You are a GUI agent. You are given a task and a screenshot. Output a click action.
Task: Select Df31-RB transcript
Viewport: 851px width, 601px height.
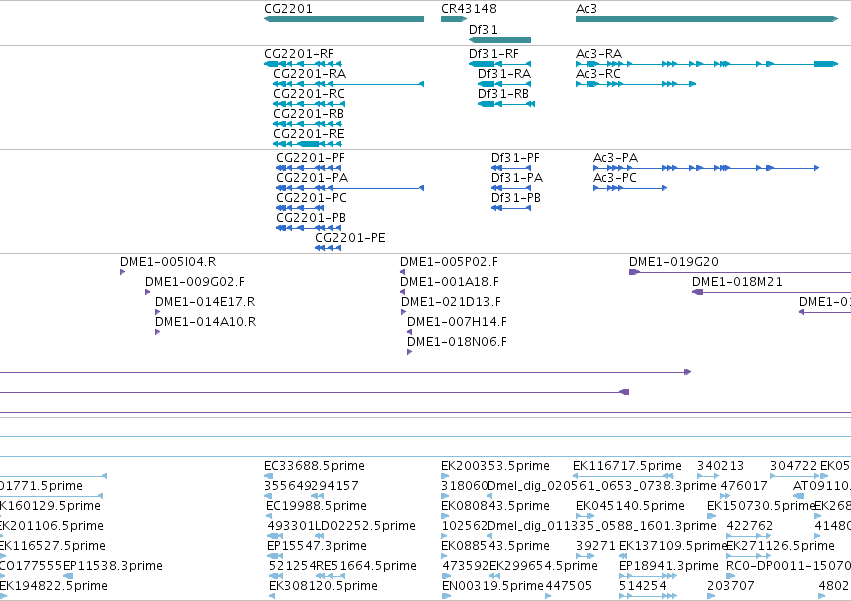click(506, 104)
